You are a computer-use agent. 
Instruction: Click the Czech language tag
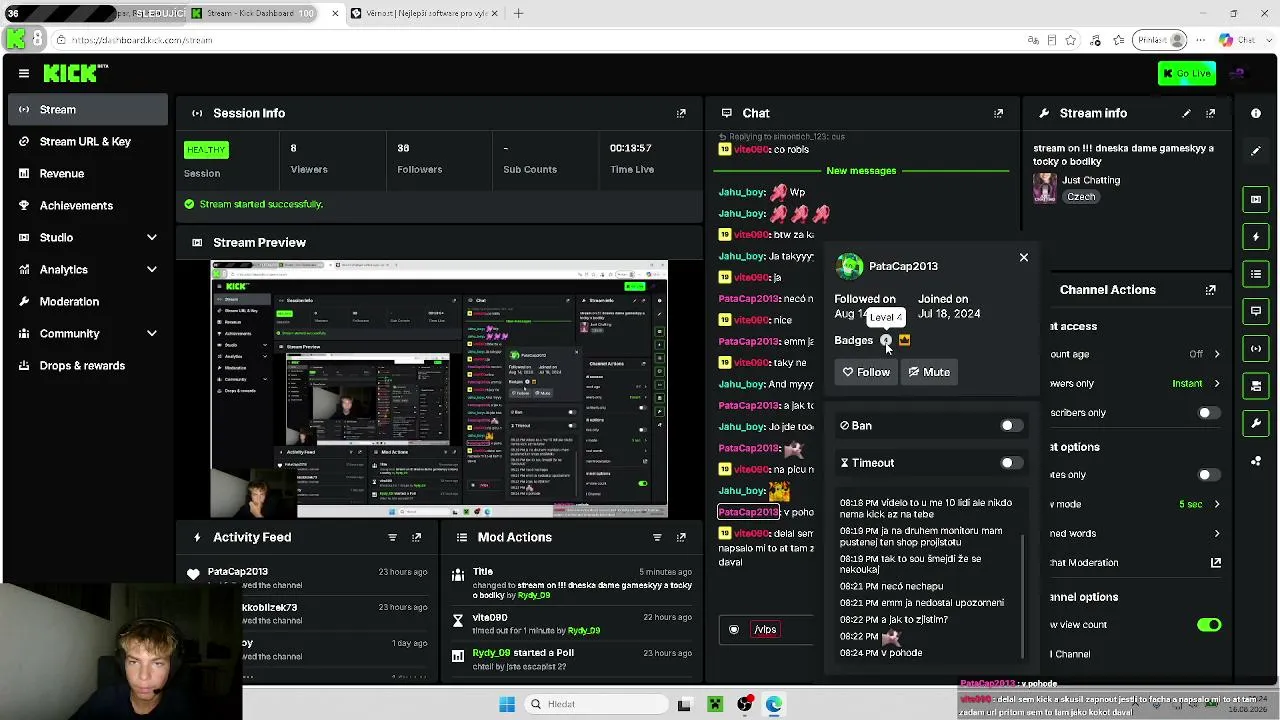(x=1081, y=197)
